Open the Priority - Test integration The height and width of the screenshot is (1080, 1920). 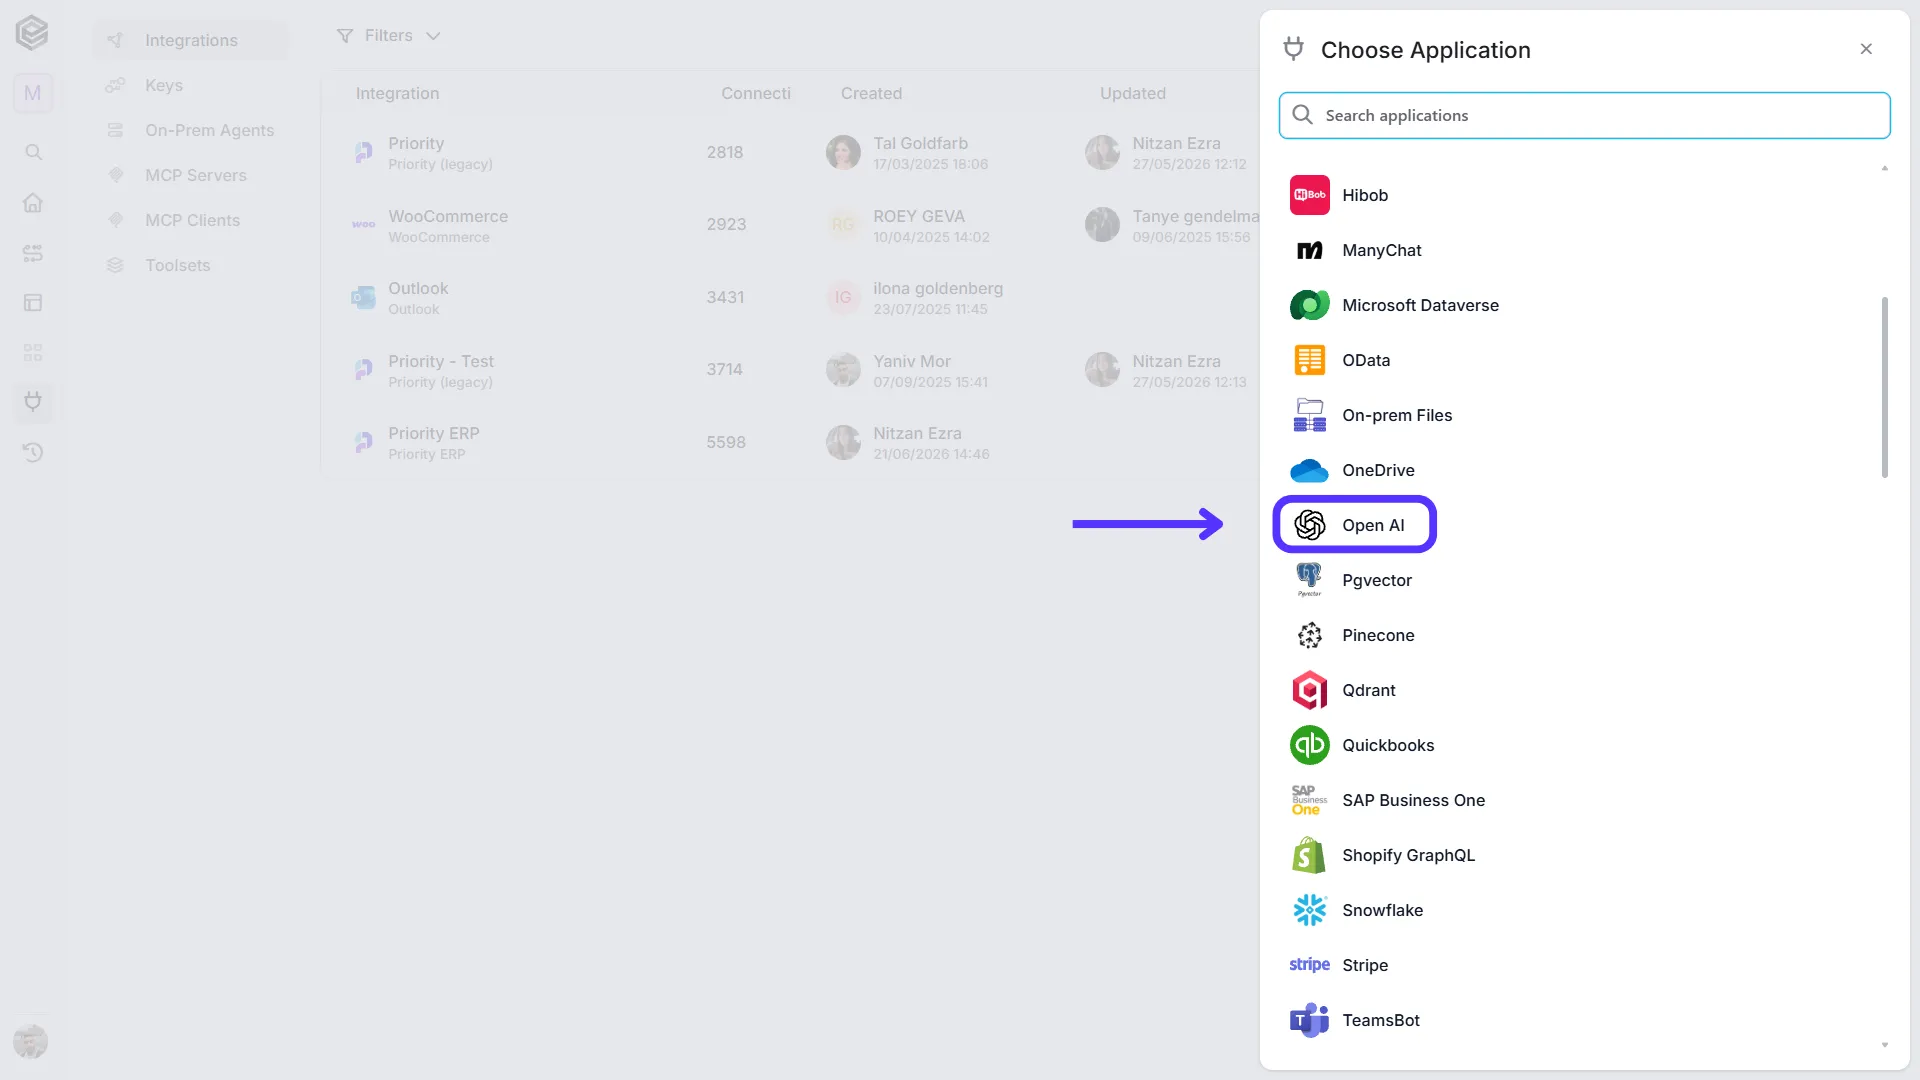click(790, 370)
